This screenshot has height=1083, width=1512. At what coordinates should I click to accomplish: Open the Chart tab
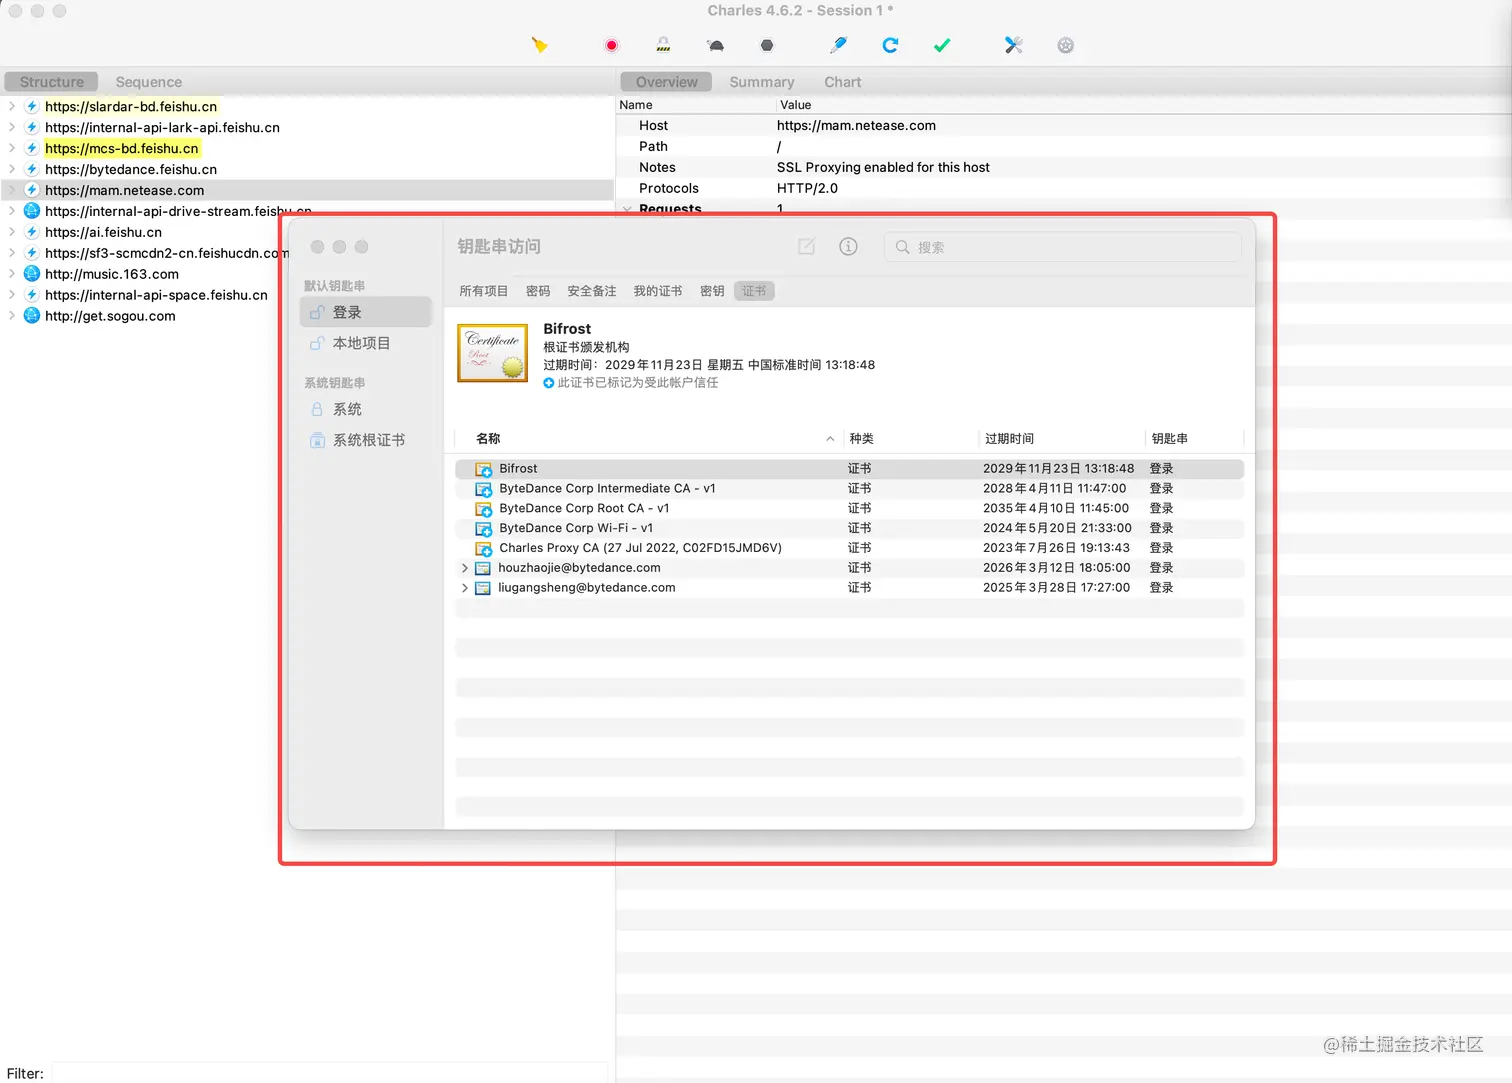click(x=842, y=82)
